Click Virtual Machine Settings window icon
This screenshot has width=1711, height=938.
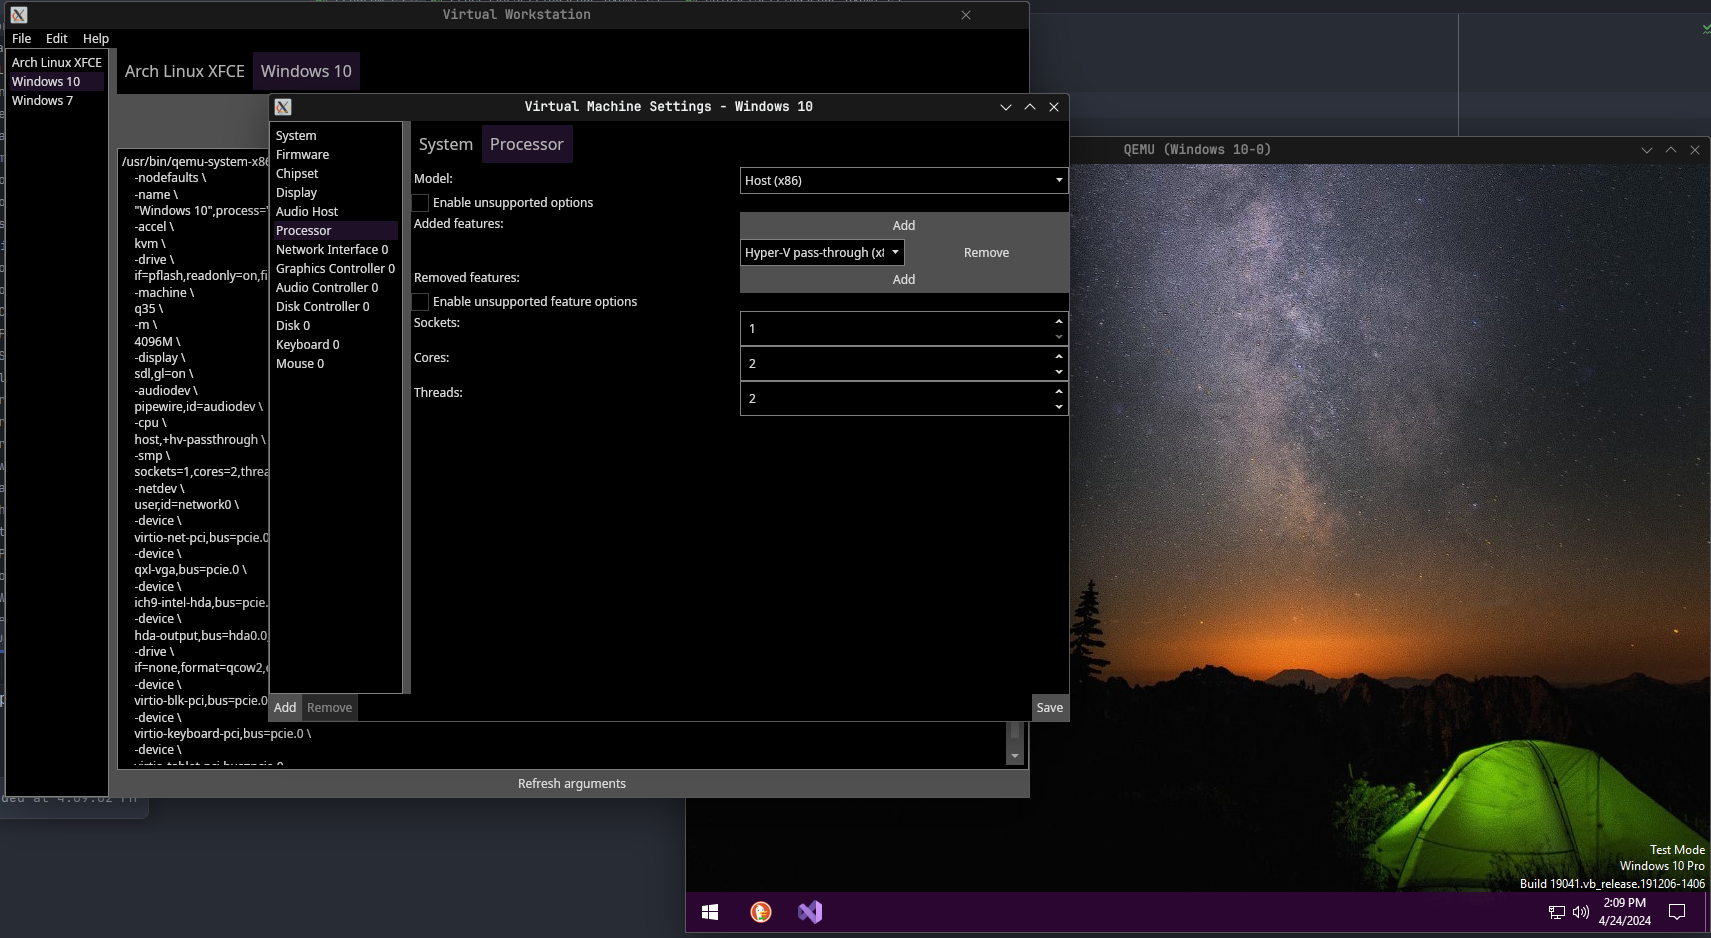pyautogui.click(x=283, y=107)
